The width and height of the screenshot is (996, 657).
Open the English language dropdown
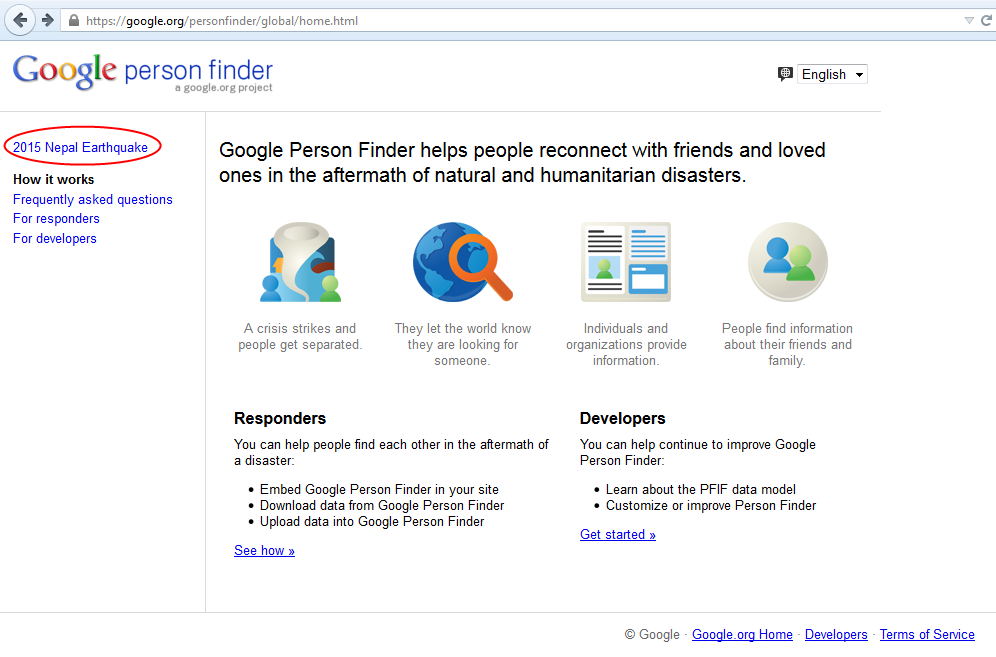[x=832, y=74]
